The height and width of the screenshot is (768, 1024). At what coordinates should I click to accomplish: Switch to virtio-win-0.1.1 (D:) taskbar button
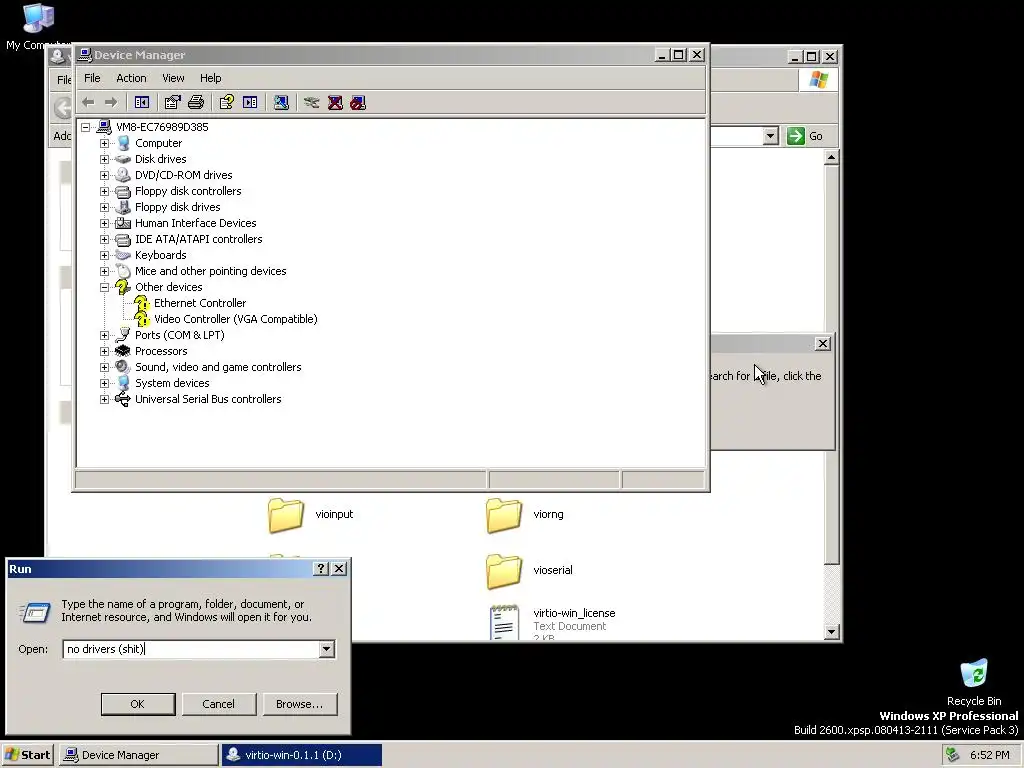pyautogui.click(x=302, y=755)
